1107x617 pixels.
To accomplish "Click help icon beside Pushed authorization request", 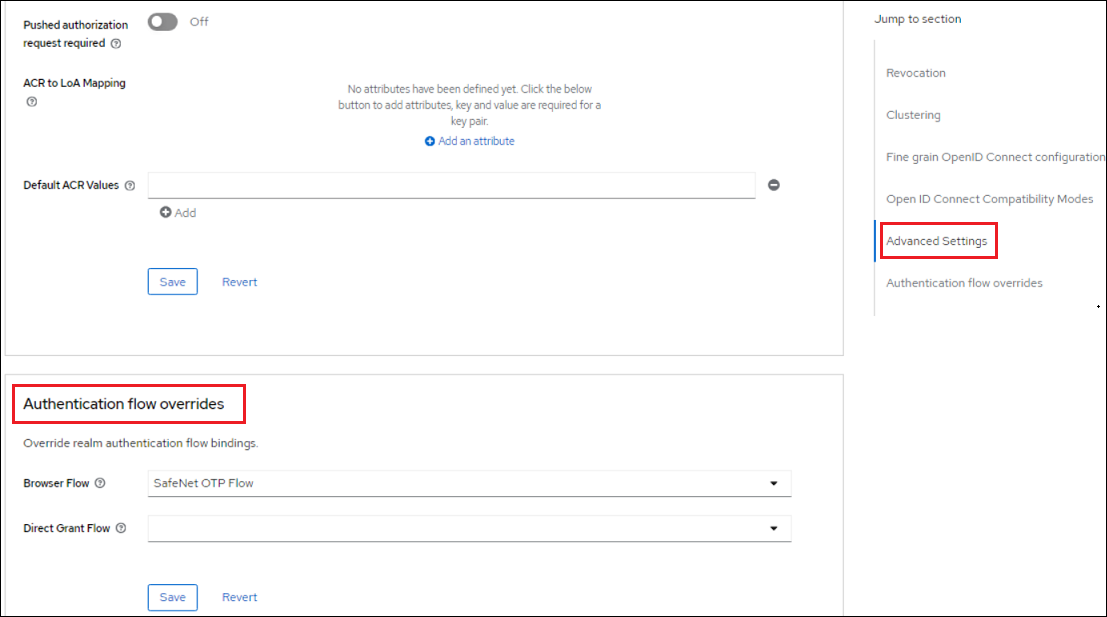I will click(116, 44).
